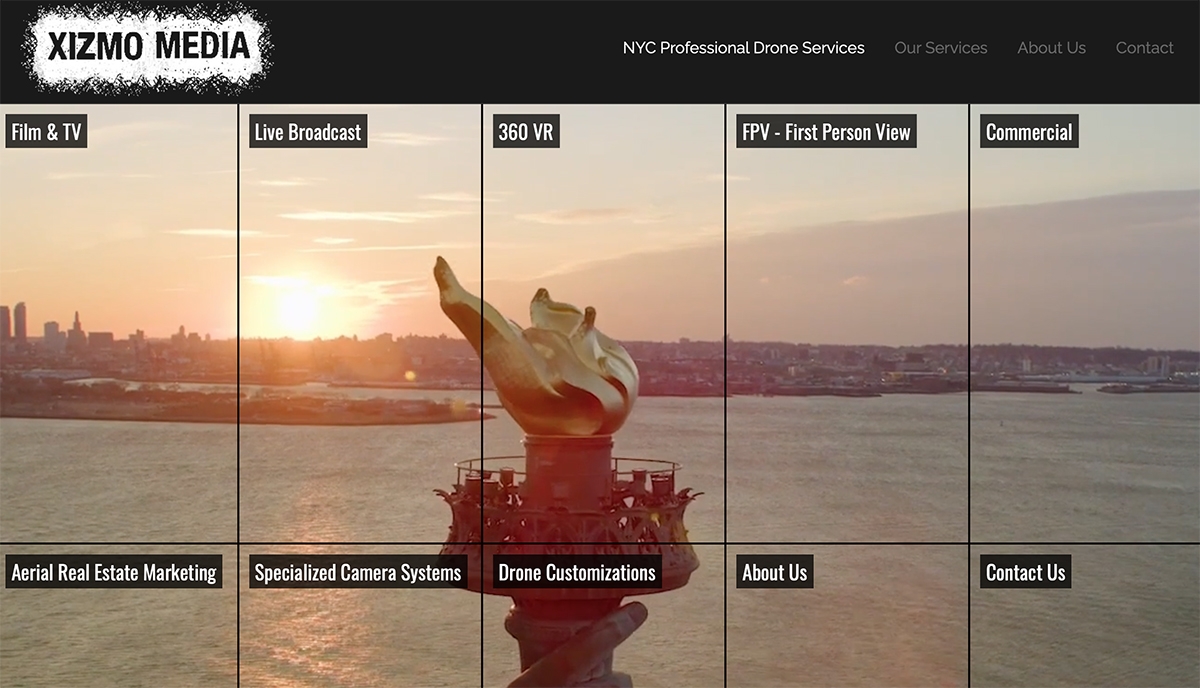Open Aerial Real Estate Marketing
The width and height of the screenshot is (1200, 688).
[114, 572]
